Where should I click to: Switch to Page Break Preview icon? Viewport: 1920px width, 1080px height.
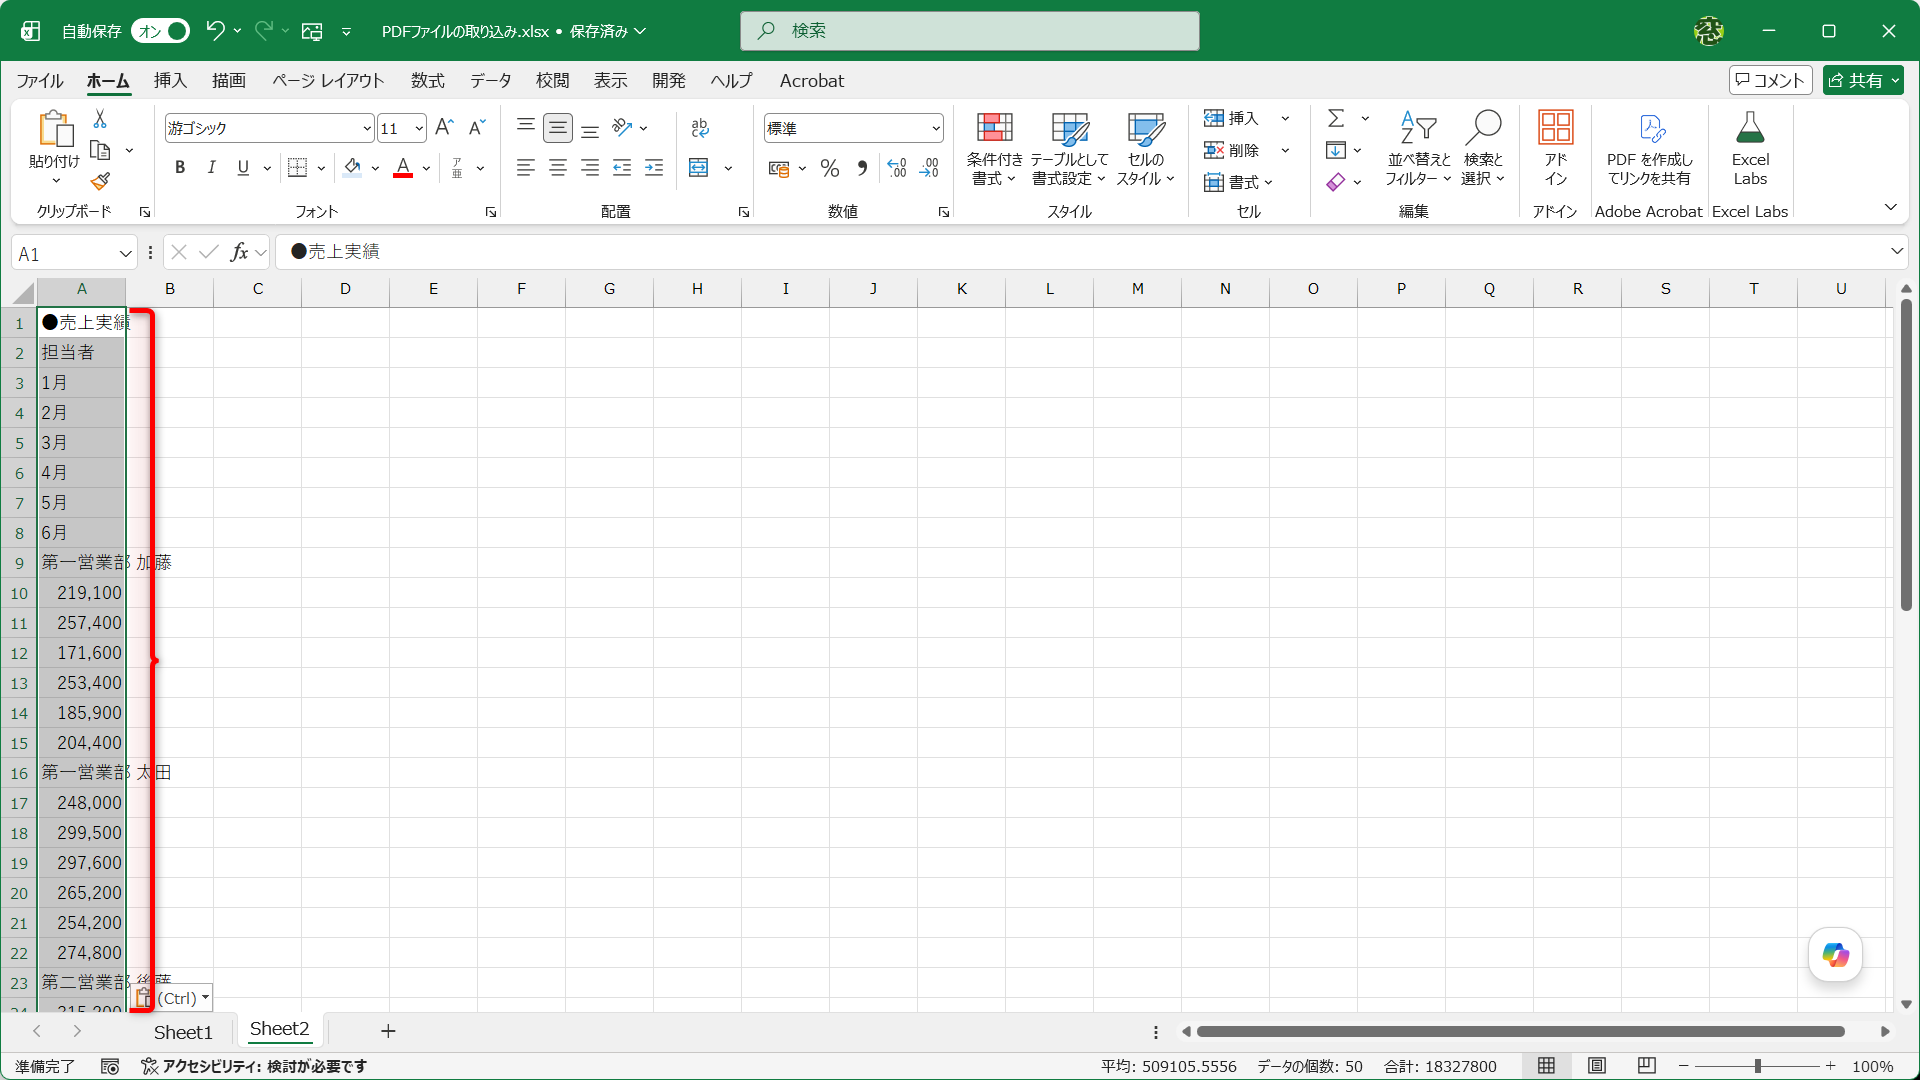[x=1647, y=1066]
